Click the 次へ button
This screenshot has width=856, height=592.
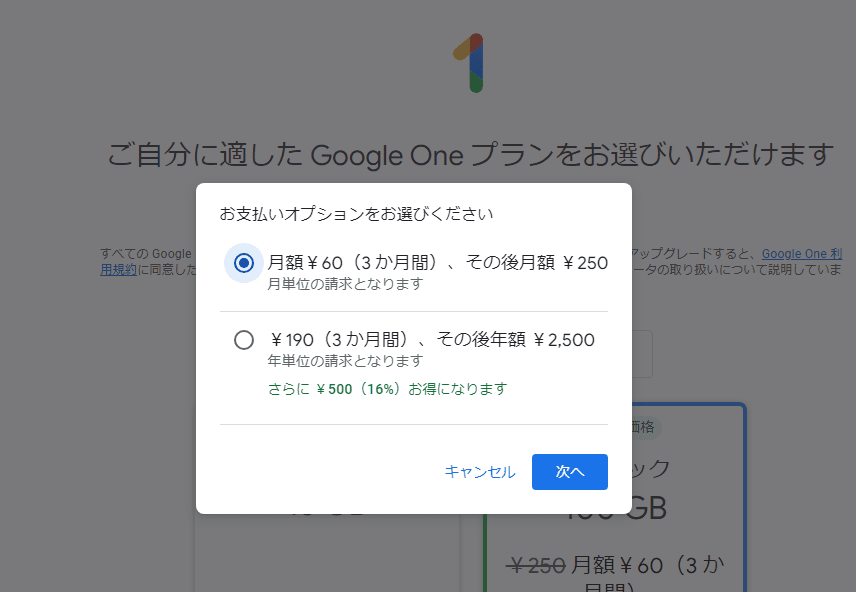(x=569, y=472)
